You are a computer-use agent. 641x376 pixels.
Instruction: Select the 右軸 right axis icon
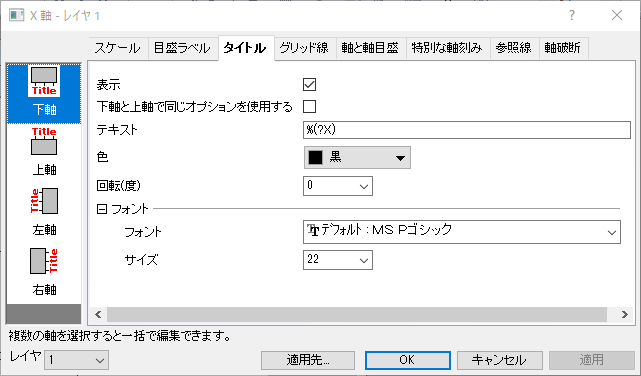[x=44, y=272]
